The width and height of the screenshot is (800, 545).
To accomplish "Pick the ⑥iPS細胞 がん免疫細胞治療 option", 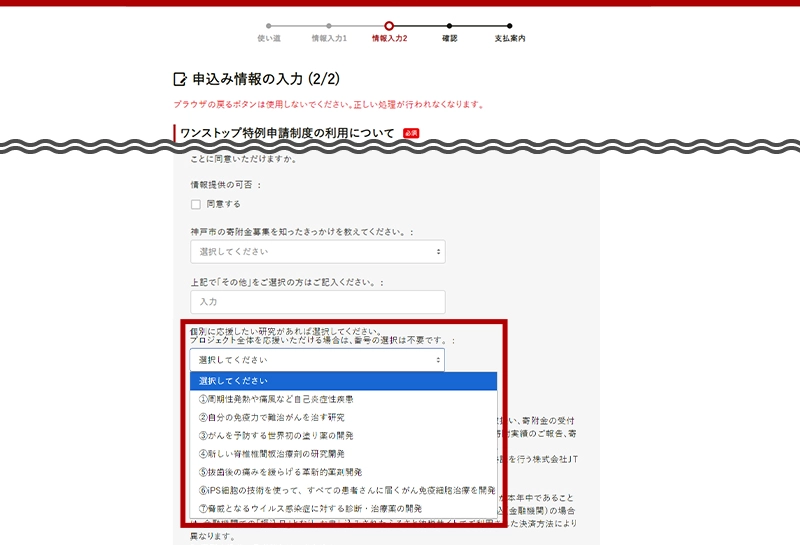I will 343,490.
